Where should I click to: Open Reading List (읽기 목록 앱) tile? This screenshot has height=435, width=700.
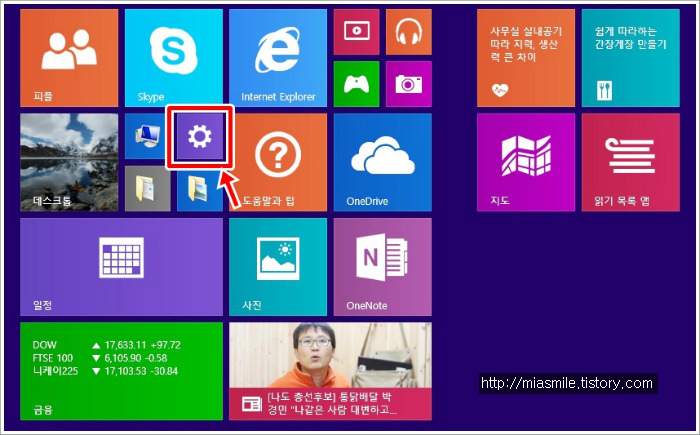click(630, 162)
